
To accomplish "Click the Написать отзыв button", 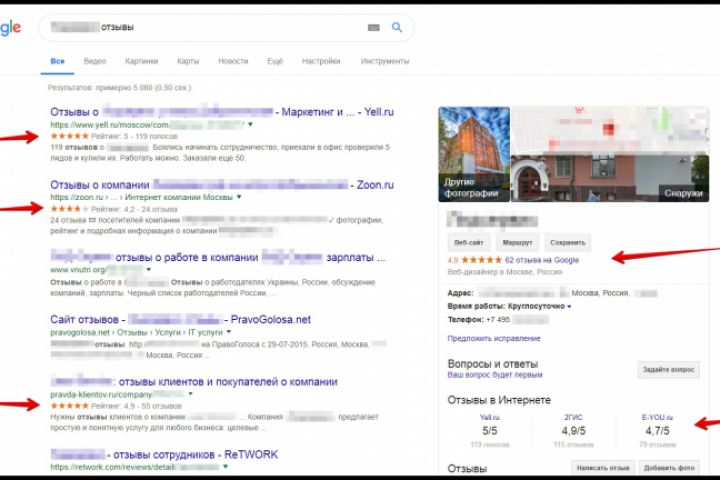I will pos(603,468).
